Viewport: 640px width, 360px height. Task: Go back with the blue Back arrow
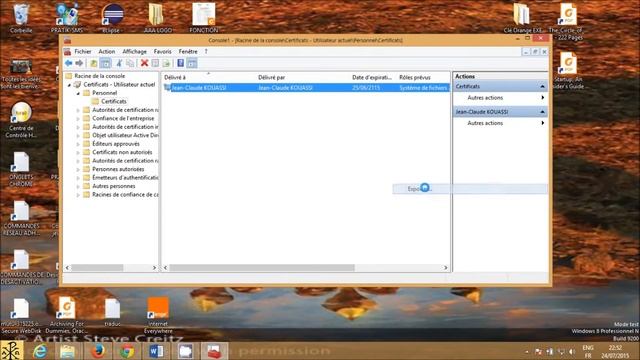69,63
